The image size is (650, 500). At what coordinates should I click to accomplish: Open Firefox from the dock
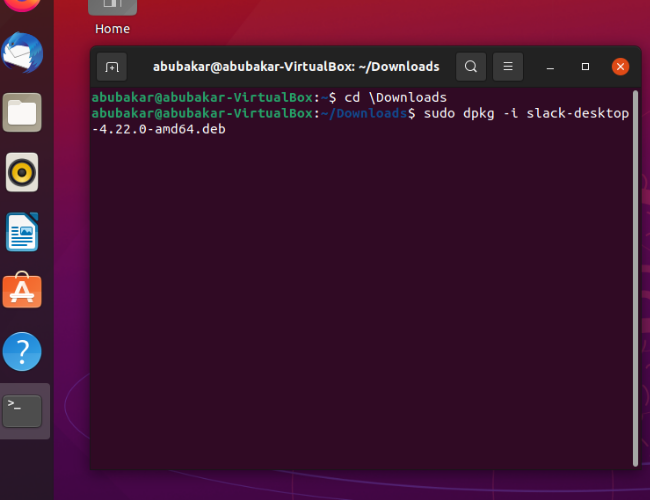23,4
